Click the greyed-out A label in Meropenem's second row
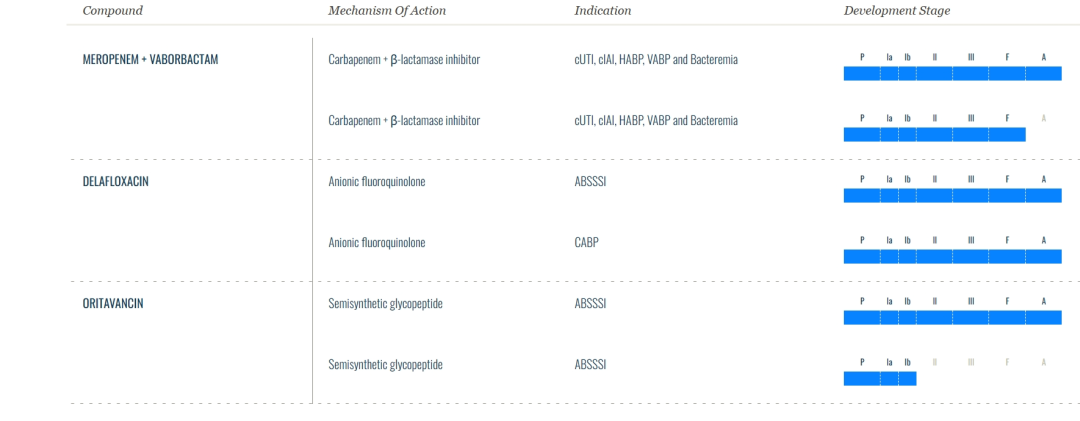This screenshot has height=421, width=1080. click(1043, 118)
